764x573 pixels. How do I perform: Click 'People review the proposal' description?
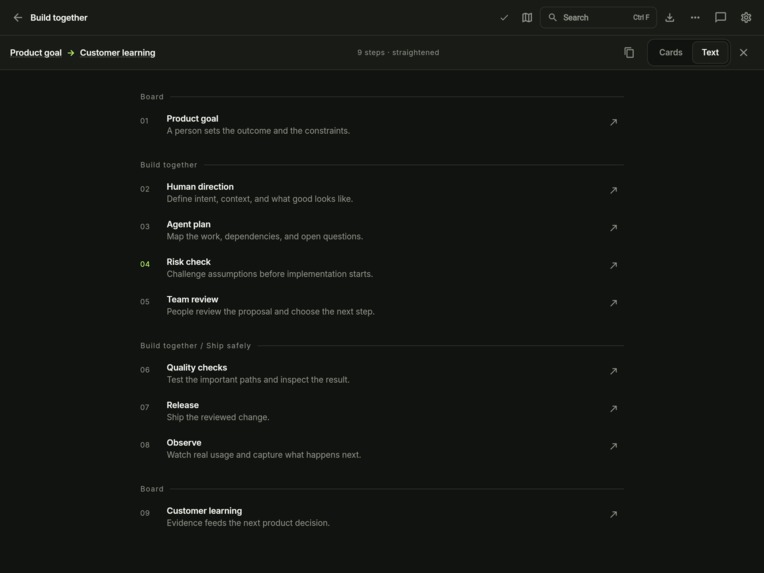click(x=270, y=311)
